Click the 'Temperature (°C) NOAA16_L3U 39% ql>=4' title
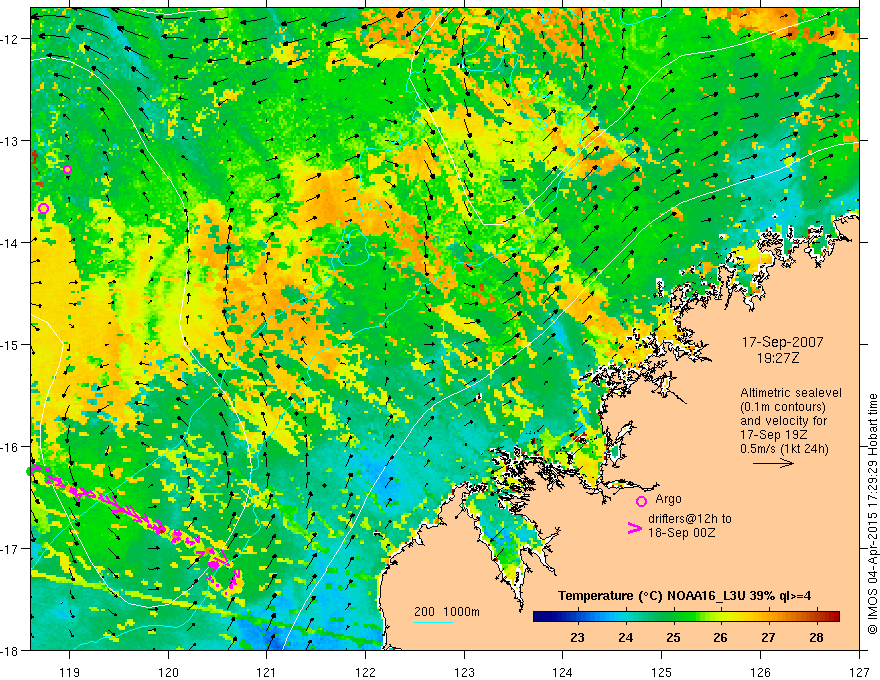The width and height of the screenshot is (880, 680). tap(684, 595)
